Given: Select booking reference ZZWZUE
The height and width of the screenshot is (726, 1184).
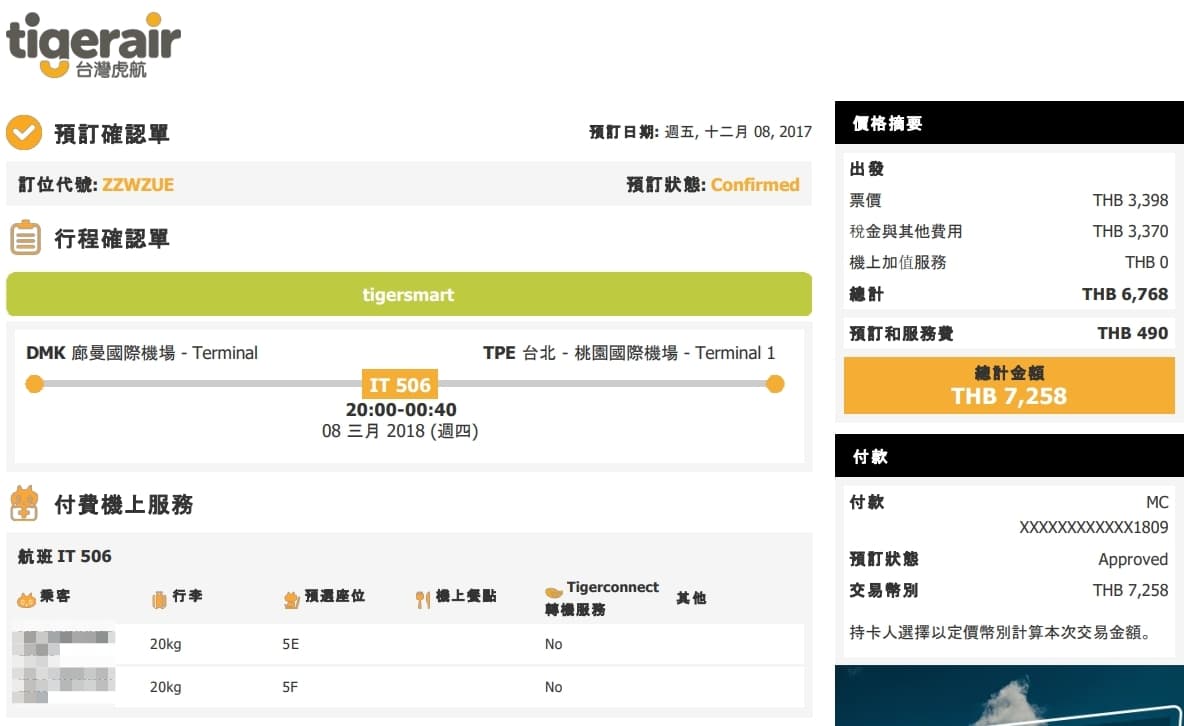Looking at the screenshot, I should point(138,184).
